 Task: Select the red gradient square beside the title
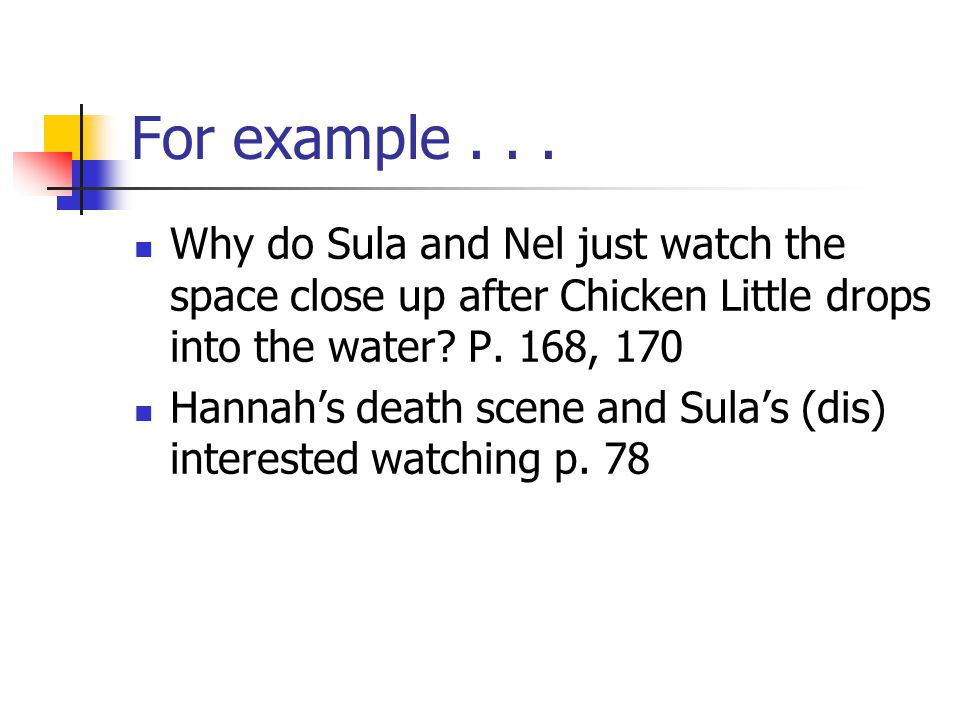(x=42, y=173)
